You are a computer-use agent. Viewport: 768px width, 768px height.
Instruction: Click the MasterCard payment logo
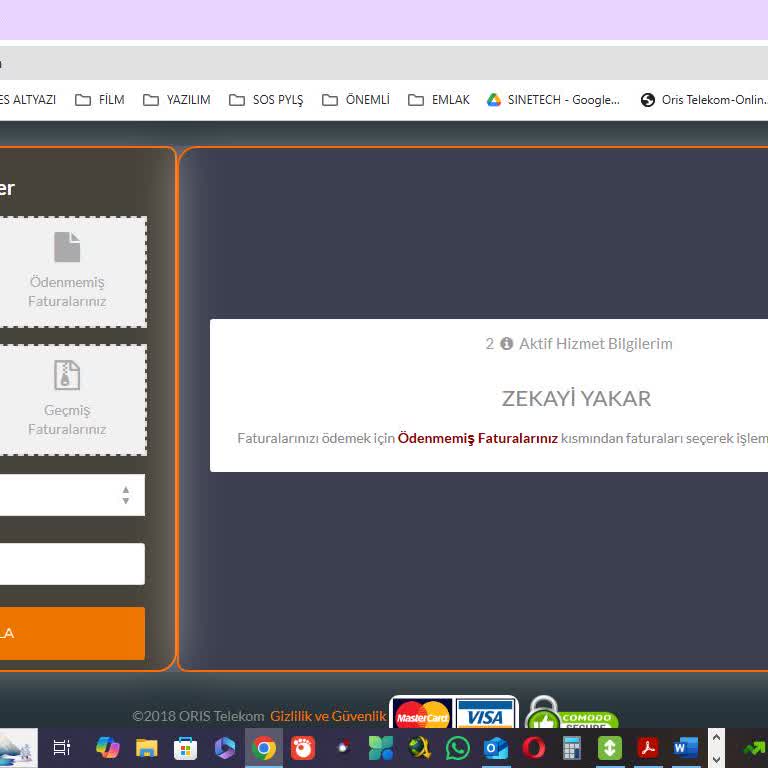(x=422, y=714)
